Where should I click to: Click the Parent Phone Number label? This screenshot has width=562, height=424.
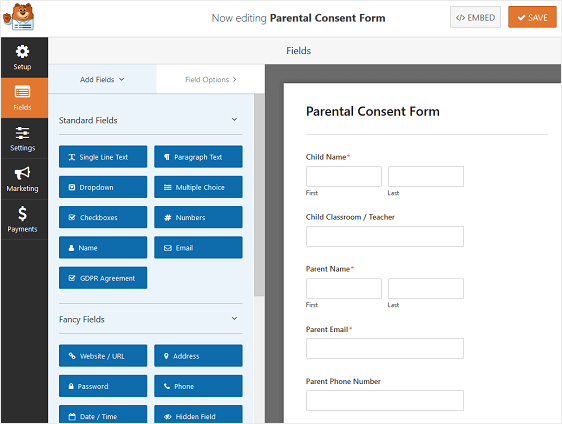click(x=343, y=381)
